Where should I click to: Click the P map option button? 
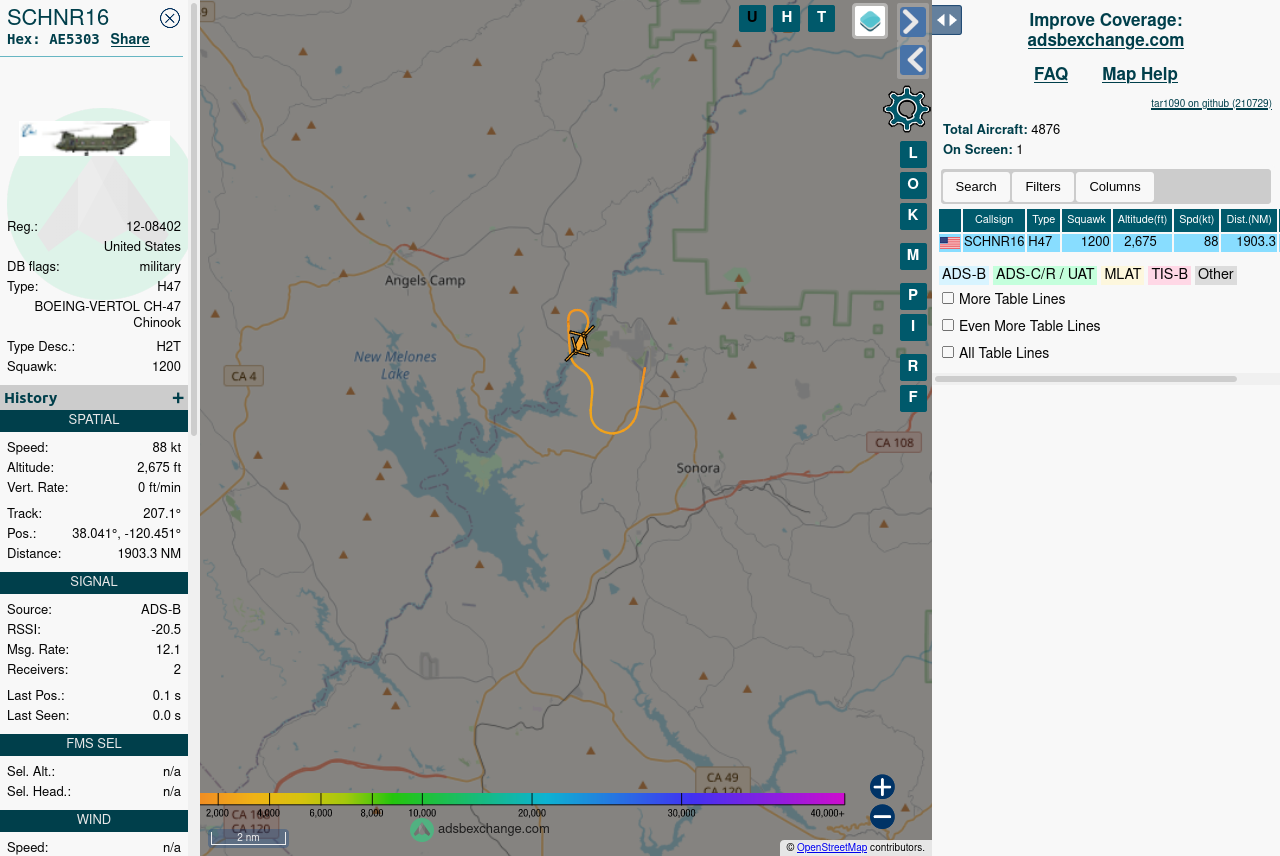point(913,296)
